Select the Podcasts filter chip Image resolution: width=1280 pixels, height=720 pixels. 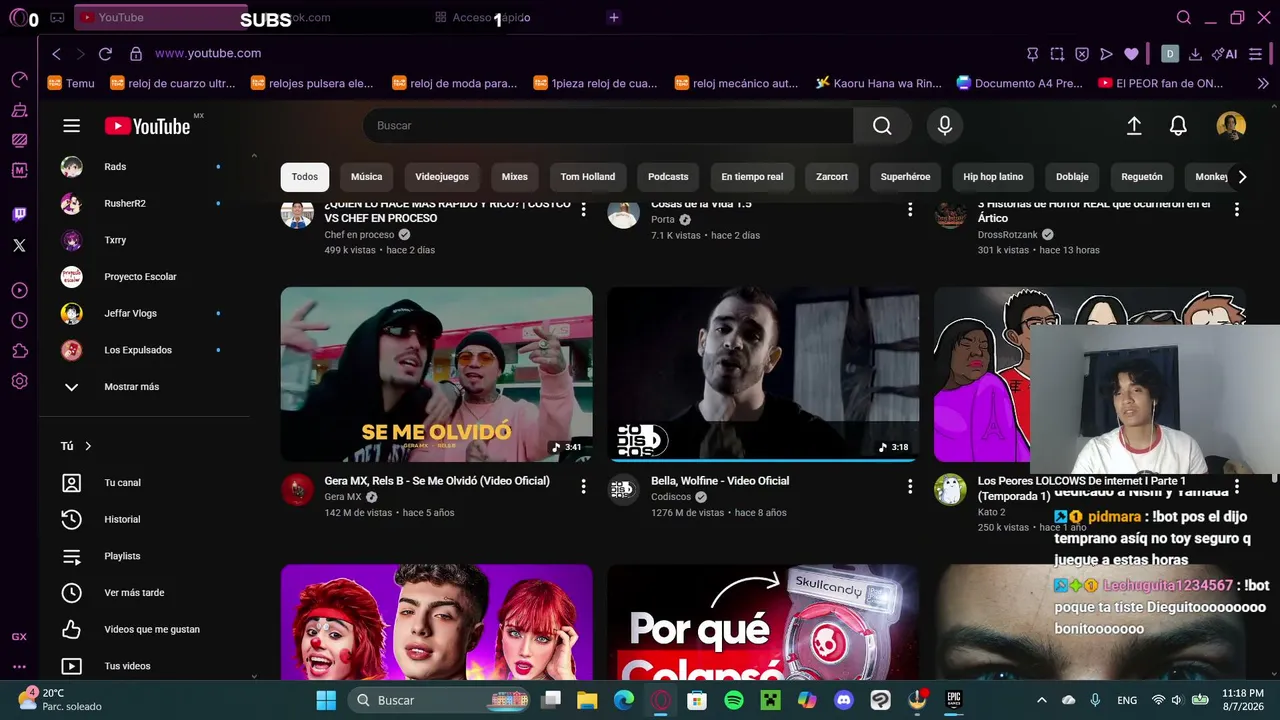(x=668, y=177)
